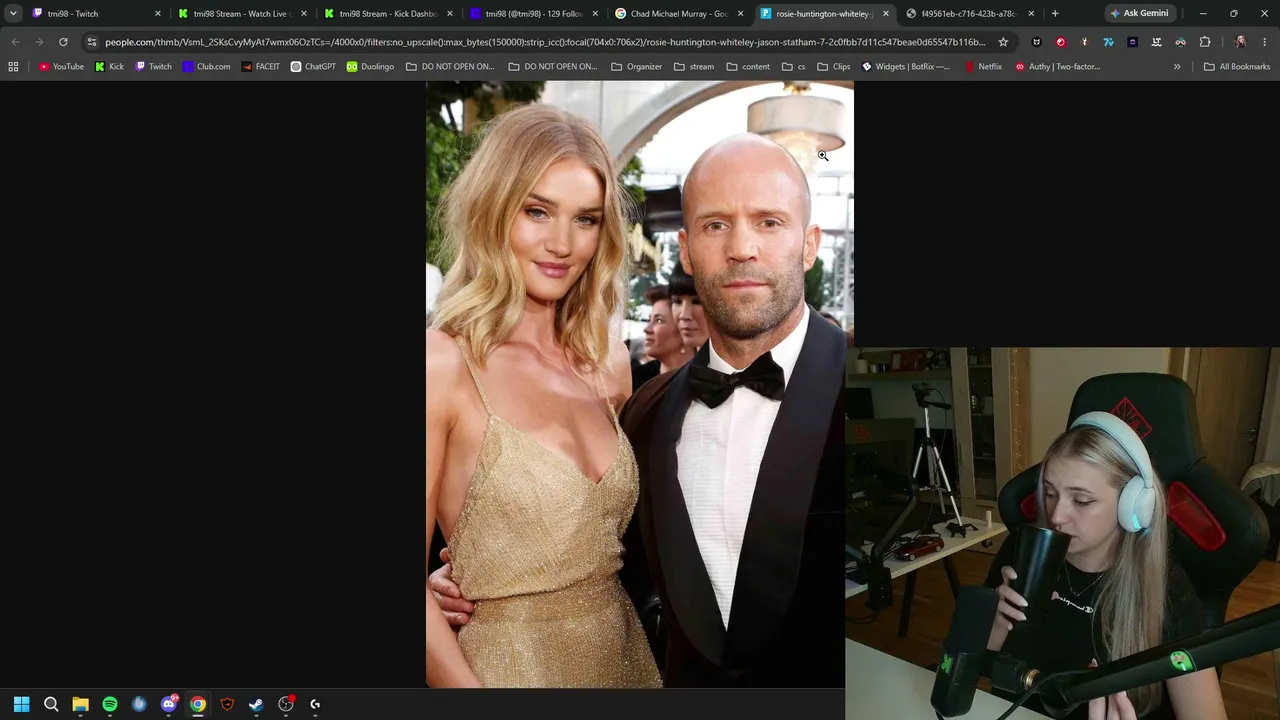This screenshot has width=1280, height=720.
Task: Open the apps grid in bookmarks bar
Action: click(x=13, y=67)
